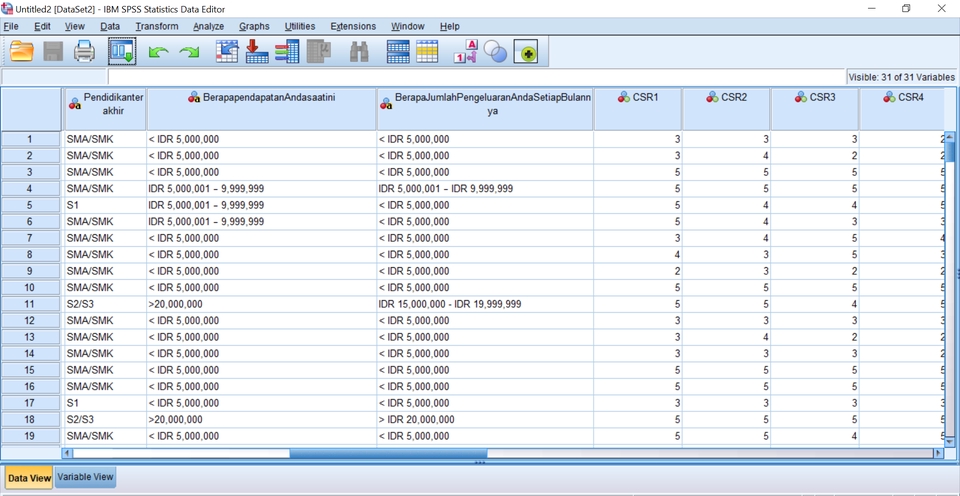Image resolution: width=960 pixels, height=496 pixels.
Task: Click the vertical scrollbar down arrow
Action: pyautogui.click(x=950, y=441)
